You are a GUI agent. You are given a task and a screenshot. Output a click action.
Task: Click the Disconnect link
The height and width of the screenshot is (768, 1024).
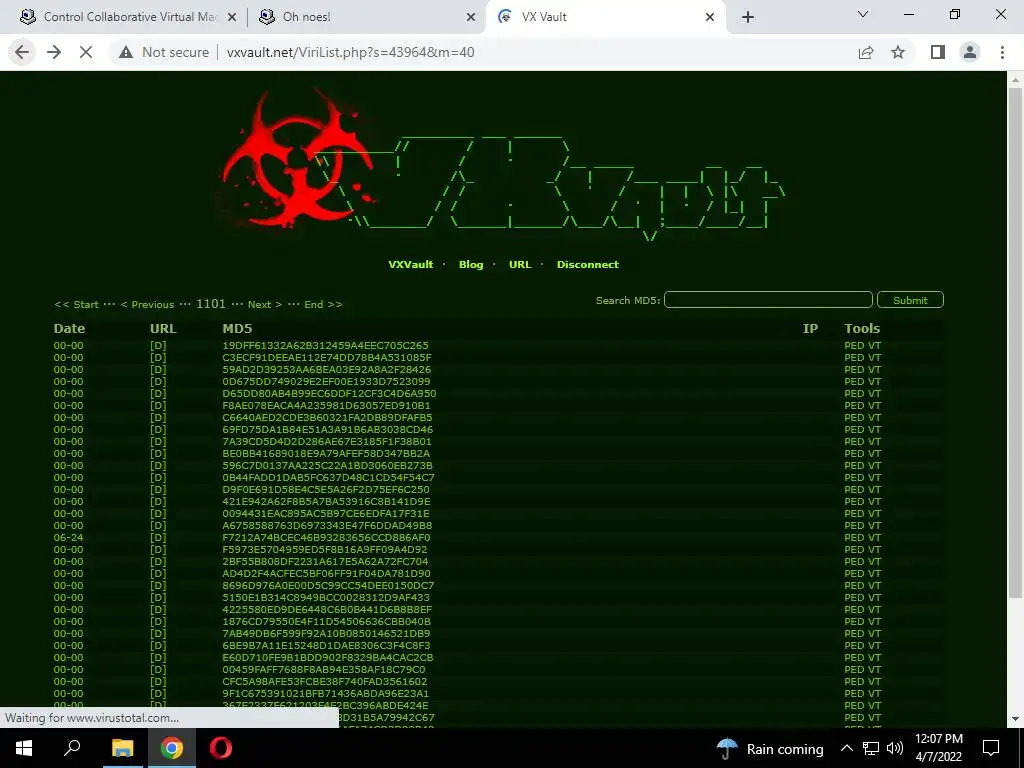588,264
